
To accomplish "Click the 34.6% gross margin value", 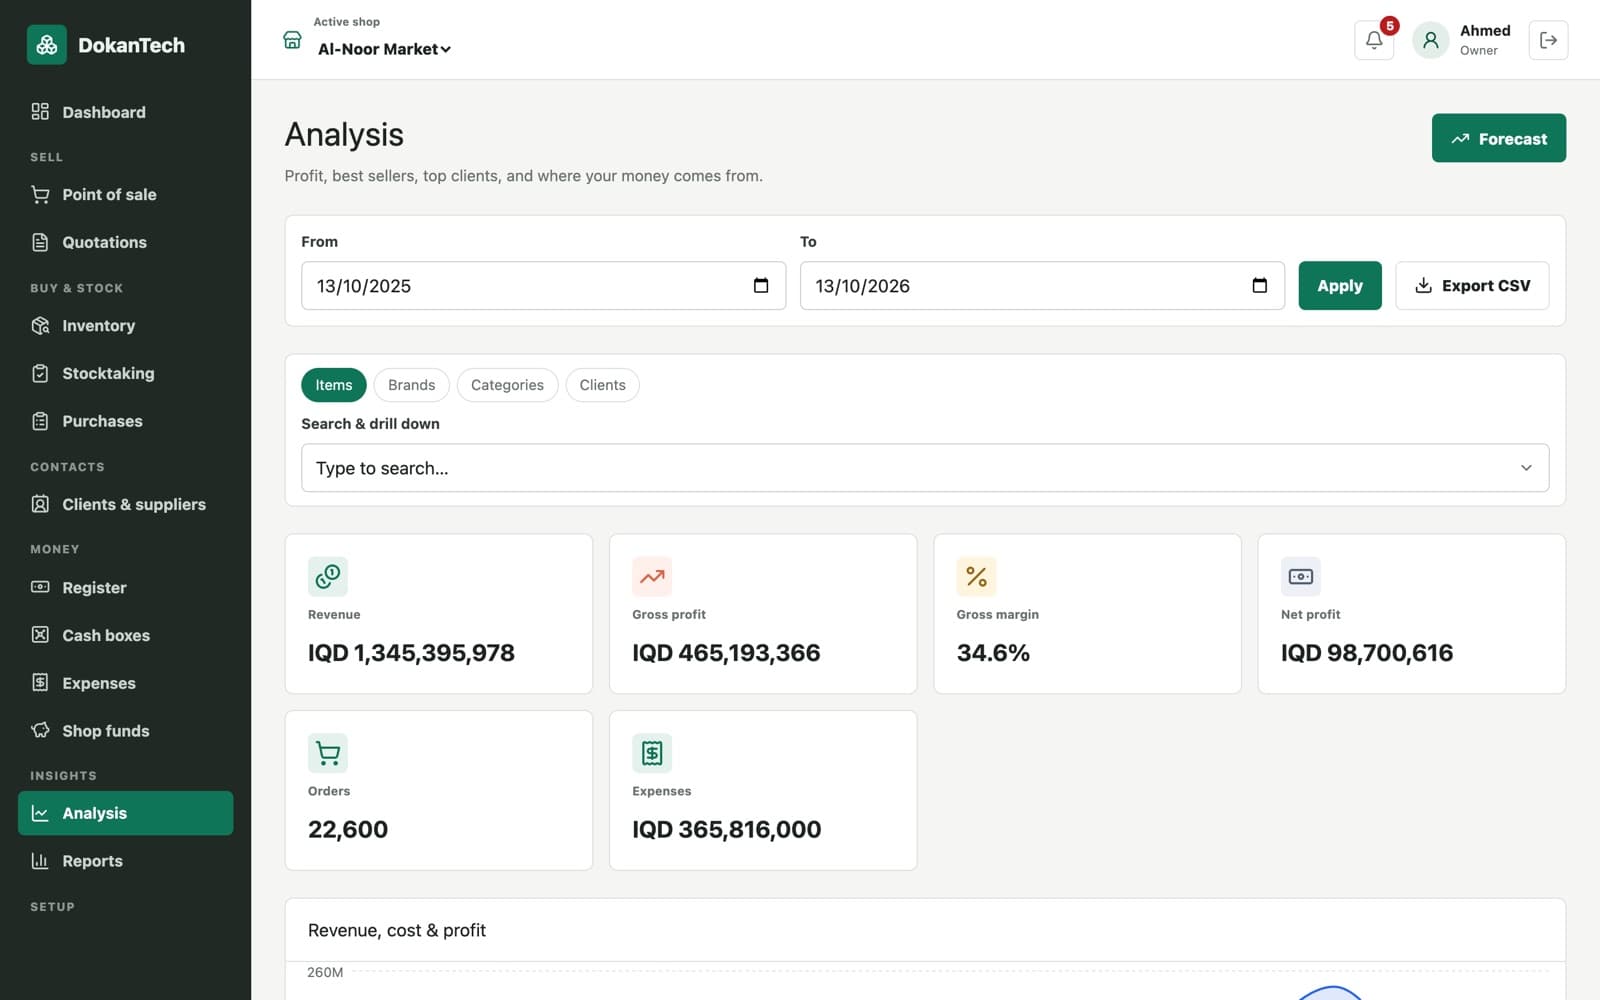I will 993,653.
